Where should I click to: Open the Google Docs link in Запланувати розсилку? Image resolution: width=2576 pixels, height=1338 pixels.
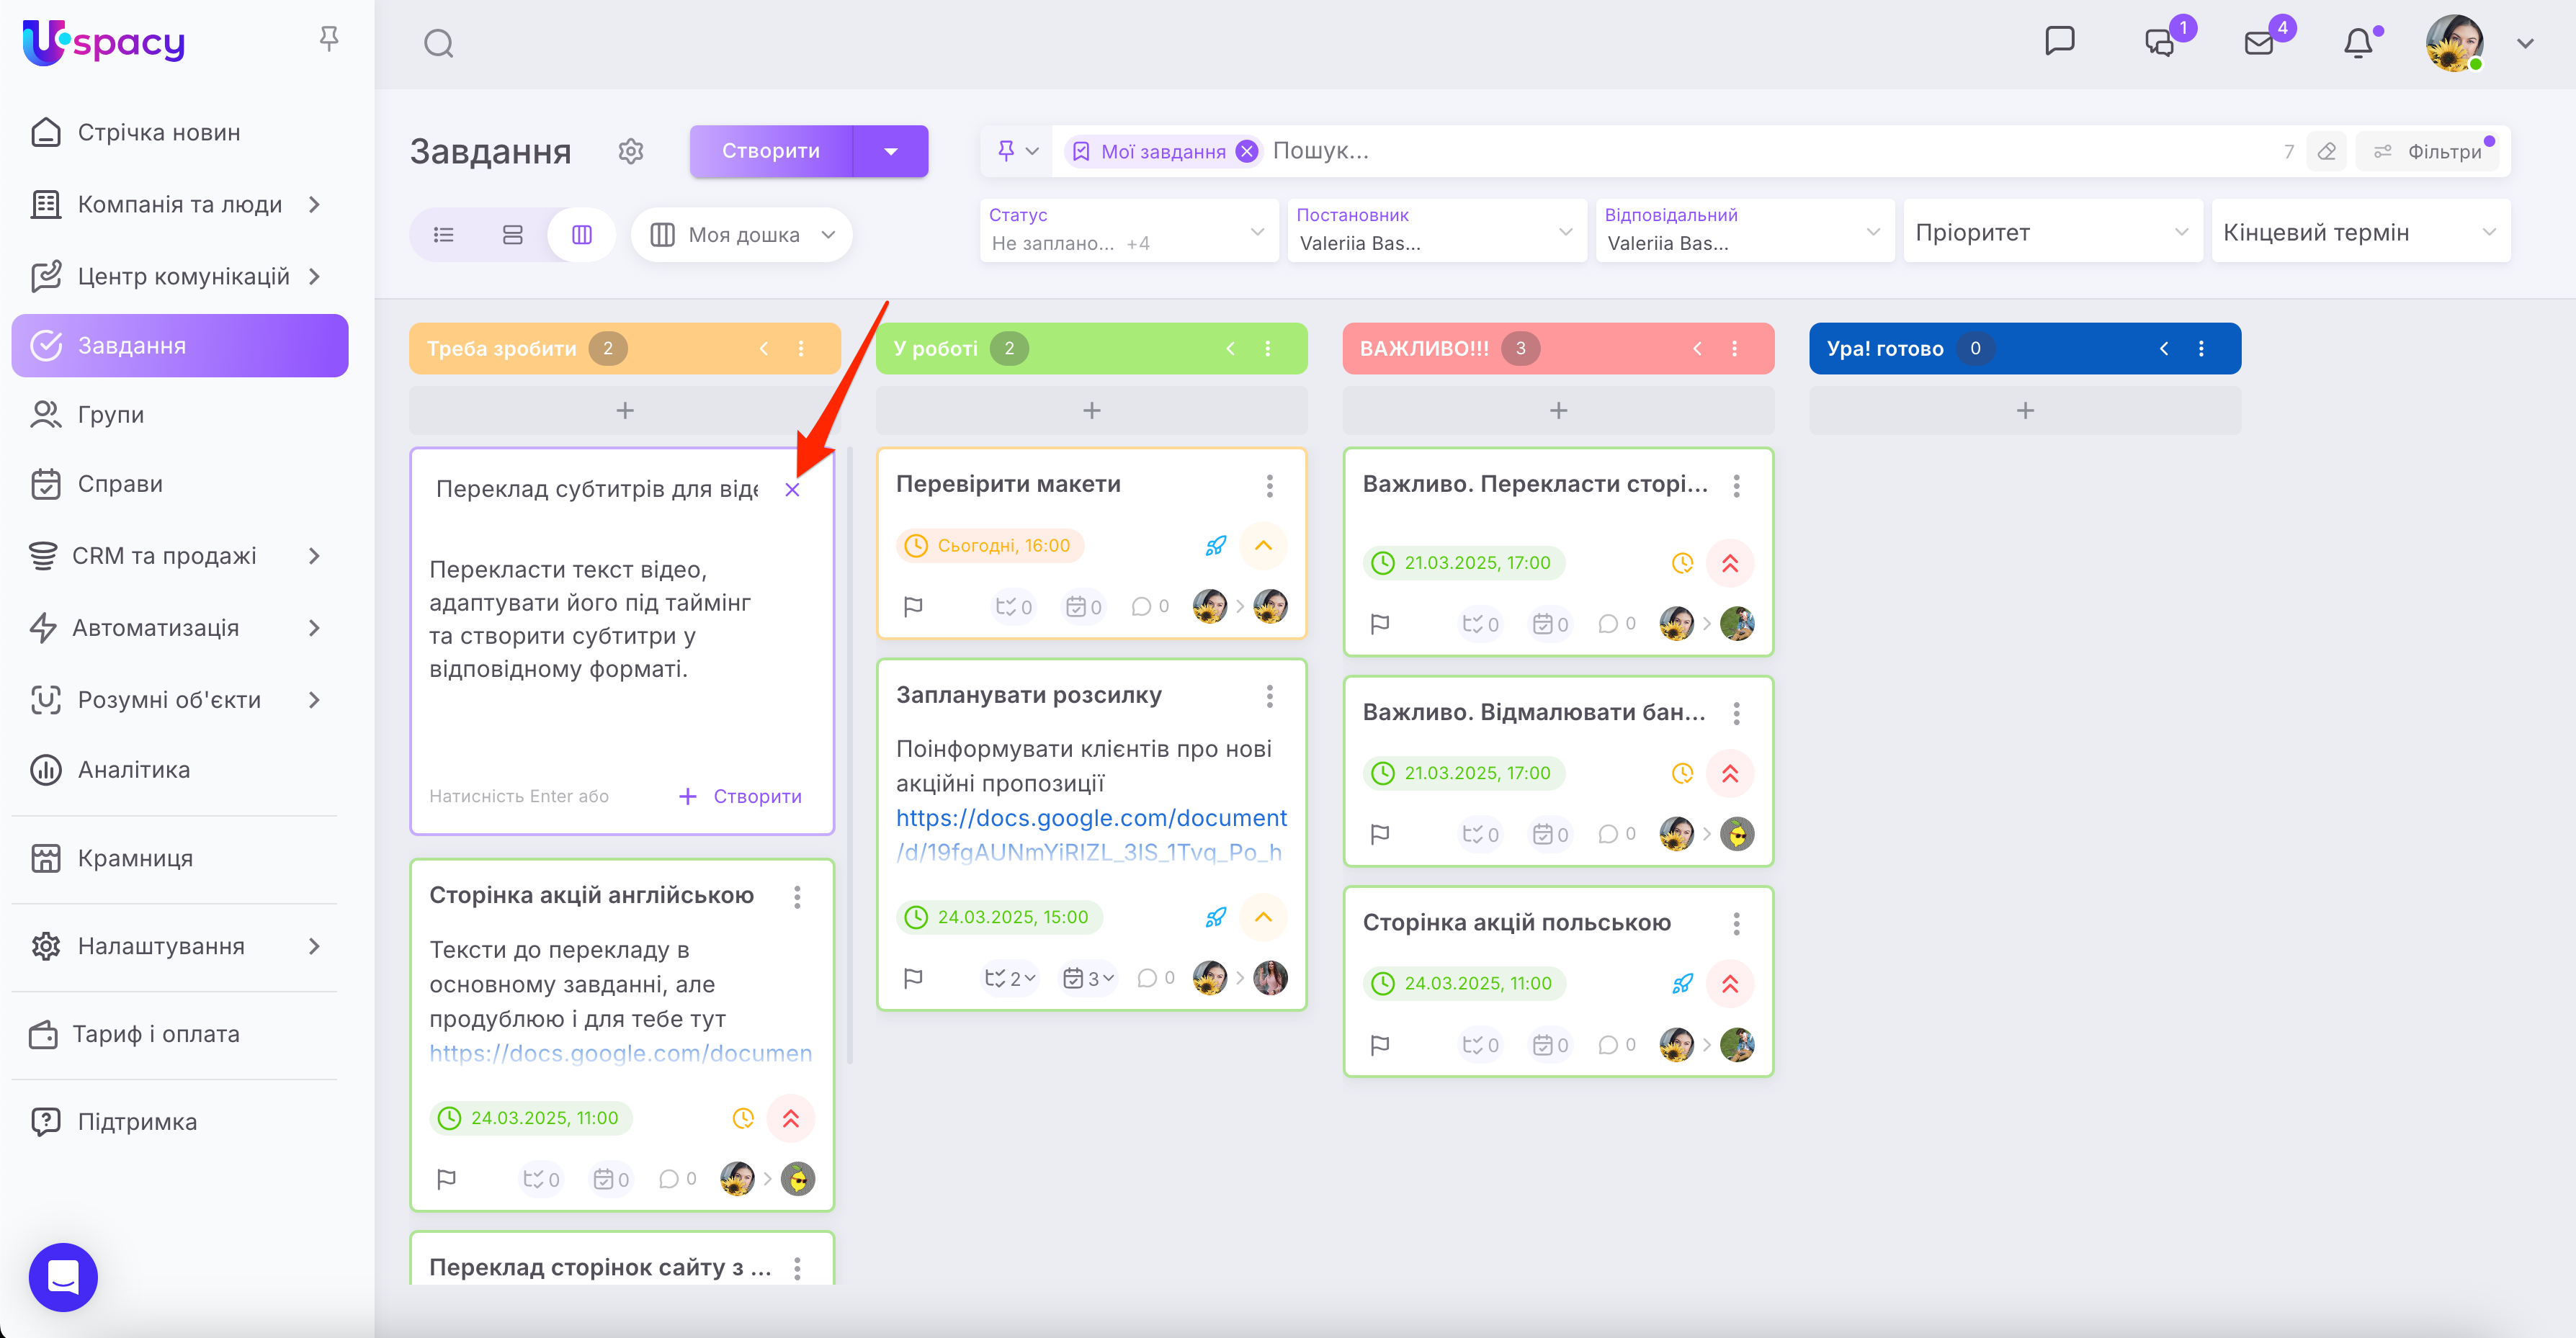click(x=1090, y=818)
